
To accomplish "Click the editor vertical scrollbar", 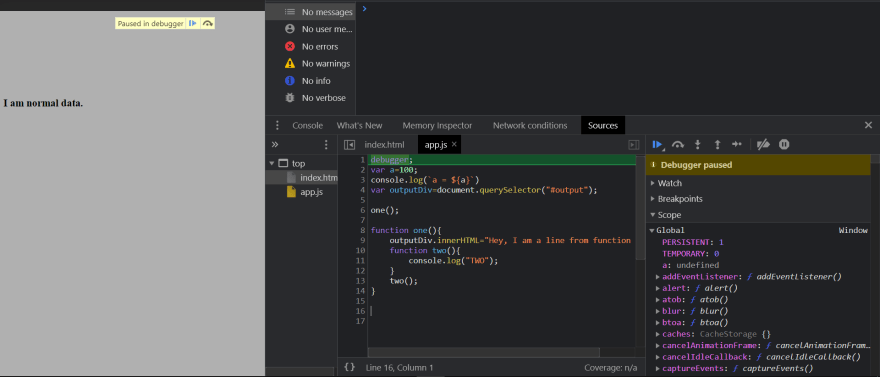I will pyautogui.click(x=640, y=208).
